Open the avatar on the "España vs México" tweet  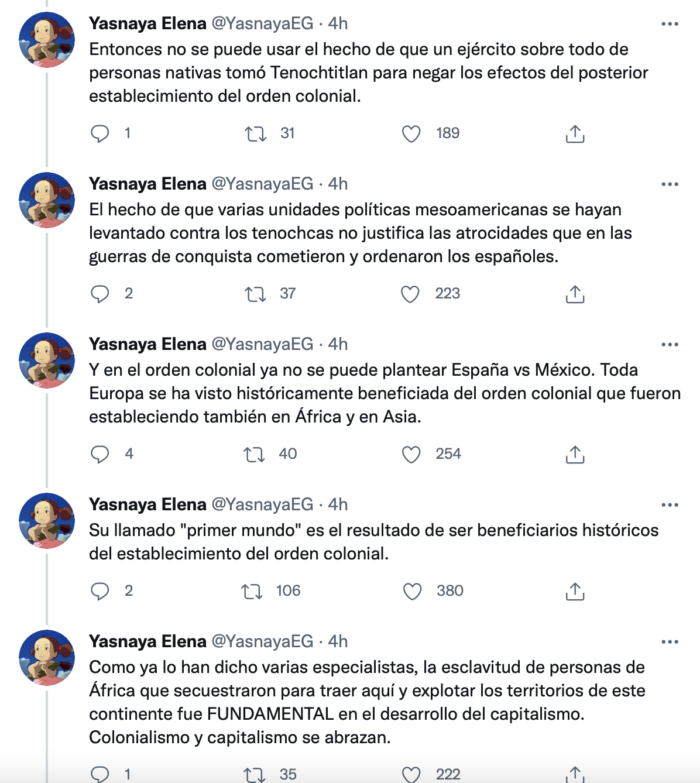pos(47,360)
